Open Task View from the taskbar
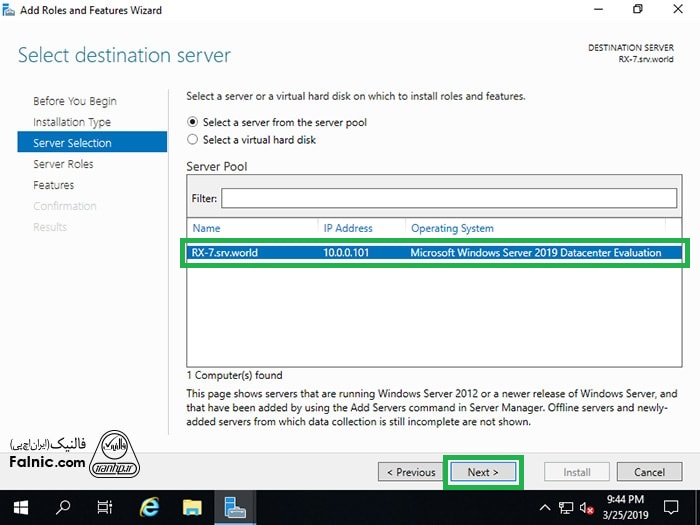Screen dimensions: 700x525 tap(105, 507)
